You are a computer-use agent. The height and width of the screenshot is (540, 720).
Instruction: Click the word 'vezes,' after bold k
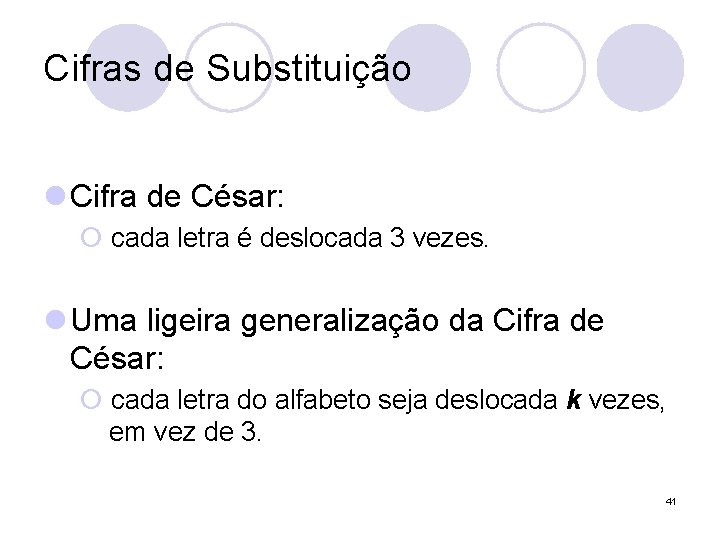tap(624, 402)
